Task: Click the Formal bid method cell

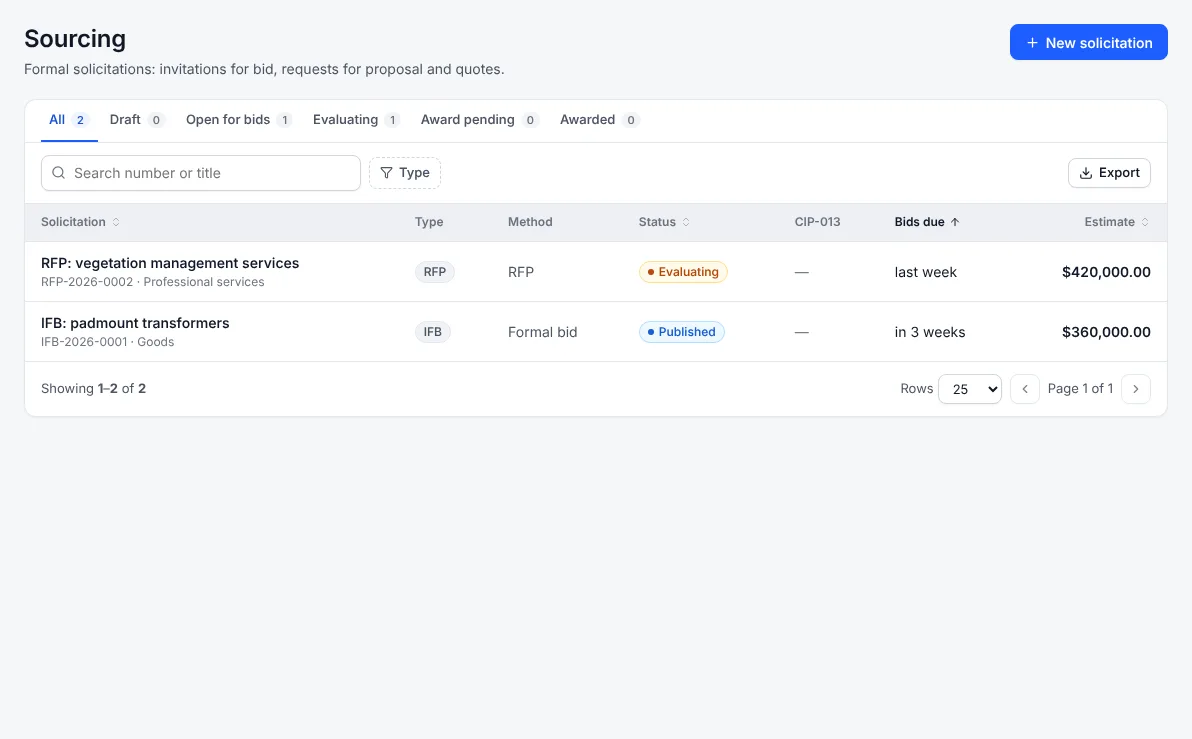Action: (543, 332)
